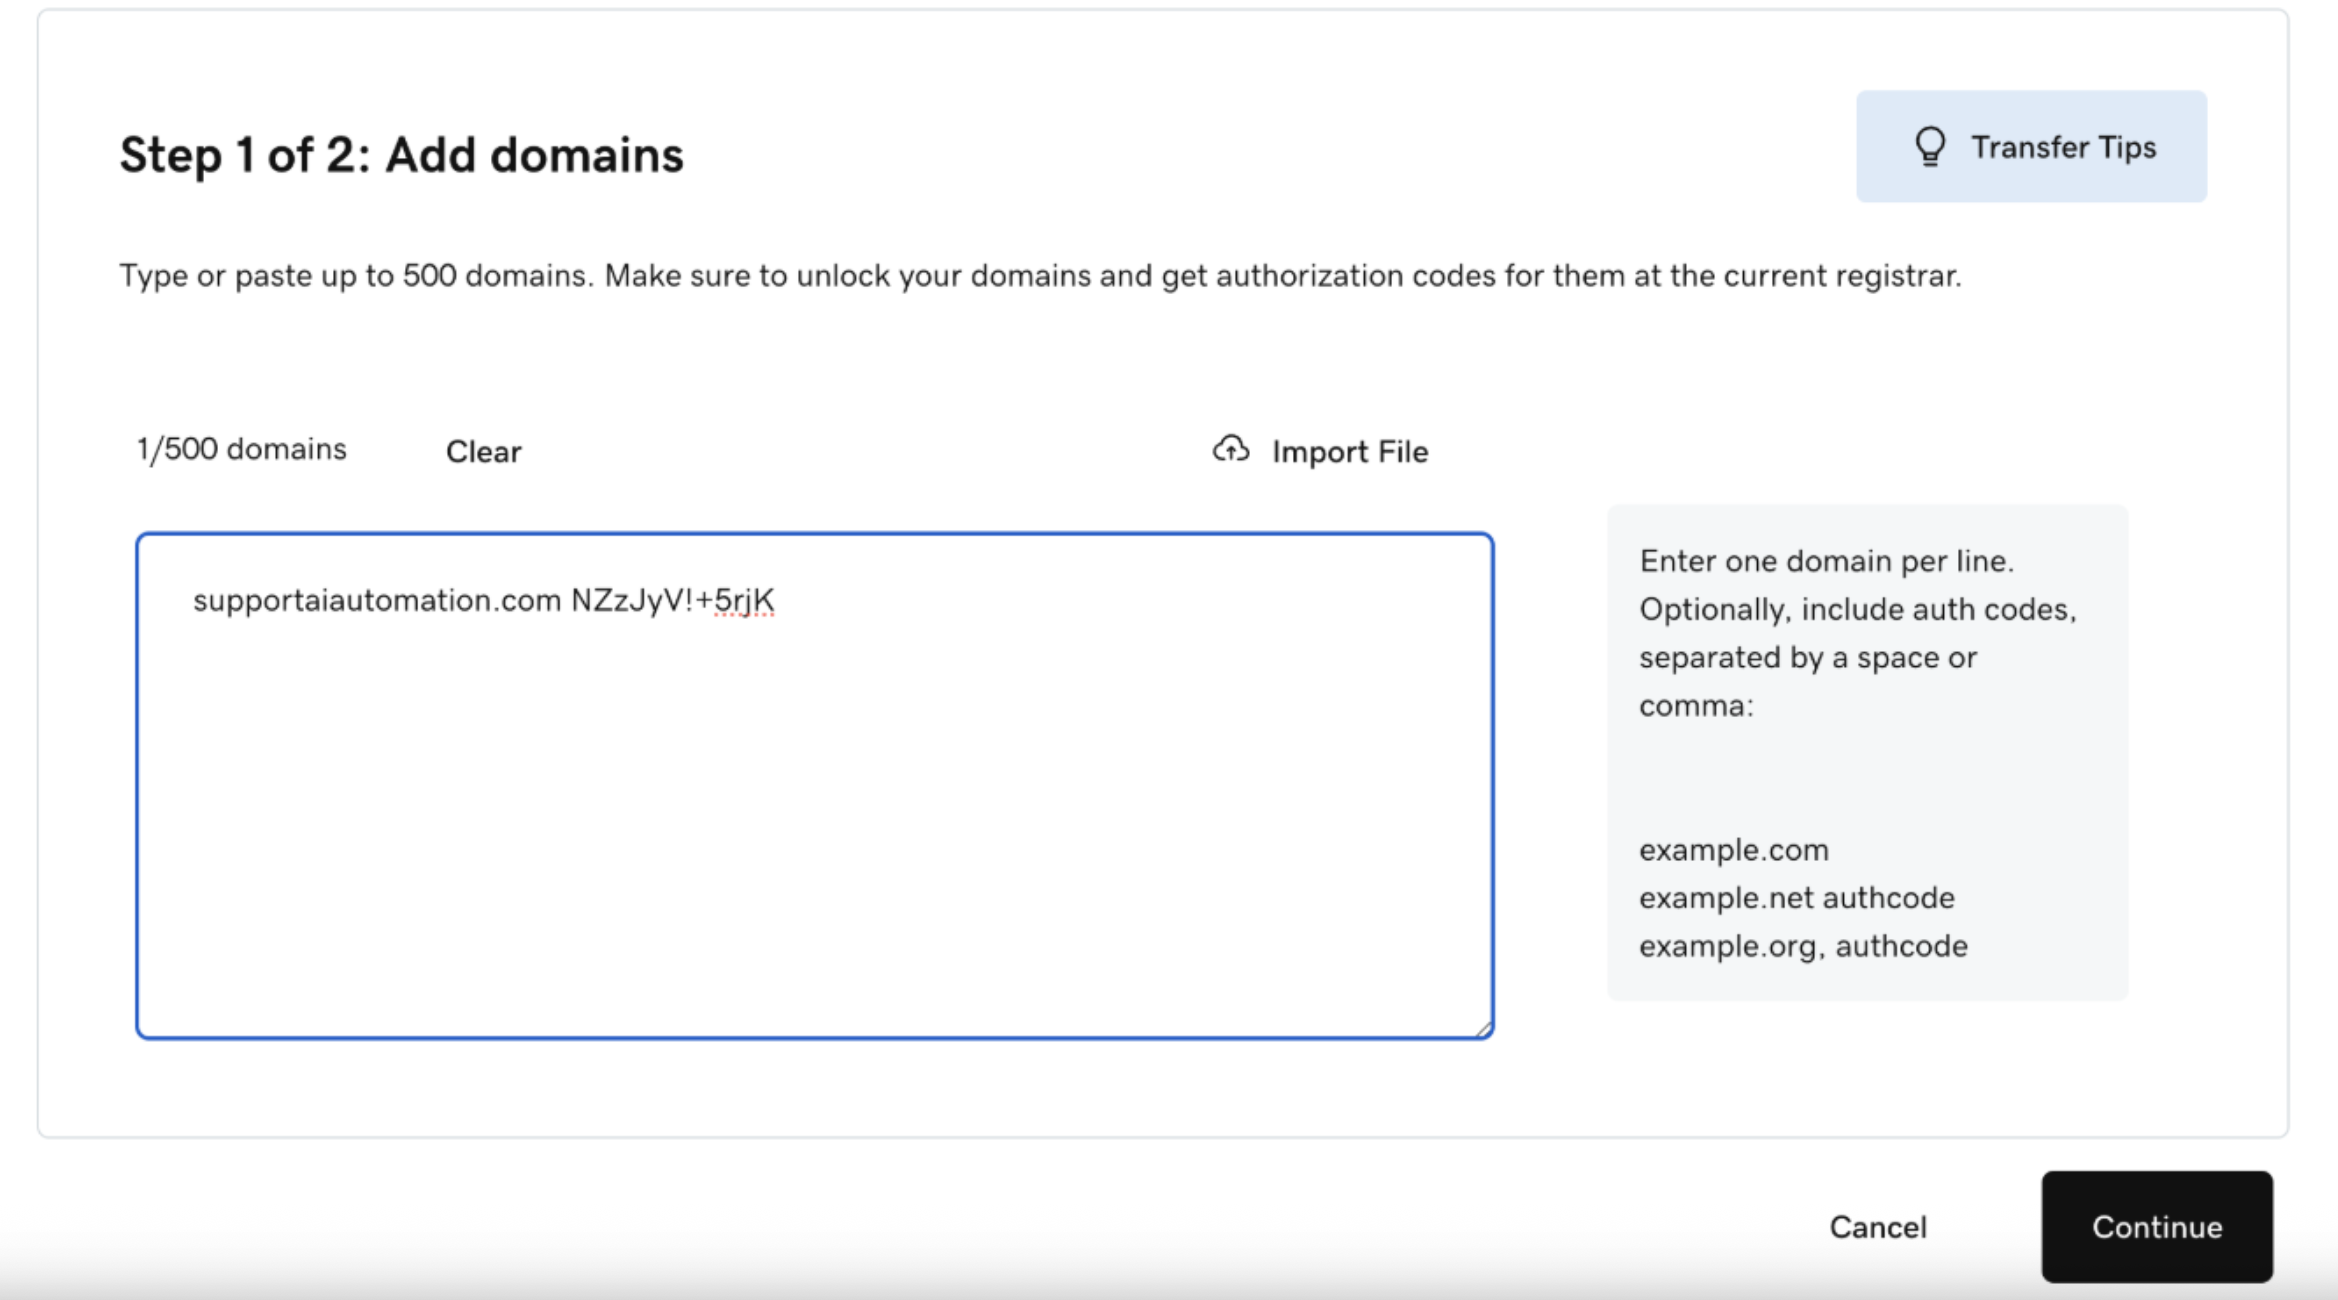2338x1300 pixels.
Task: Click the empty area of the domains box
Action: pos(814,830)
